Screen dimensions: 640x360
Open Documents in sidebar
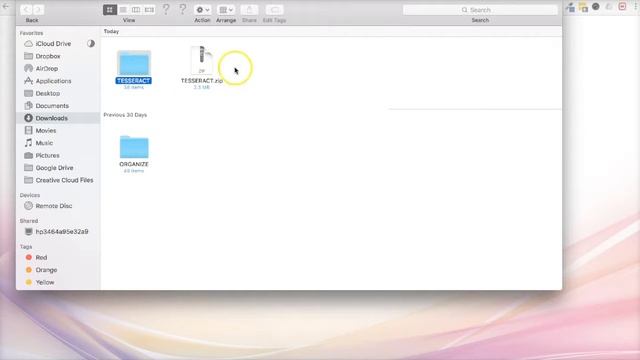(x=52, y=106)
